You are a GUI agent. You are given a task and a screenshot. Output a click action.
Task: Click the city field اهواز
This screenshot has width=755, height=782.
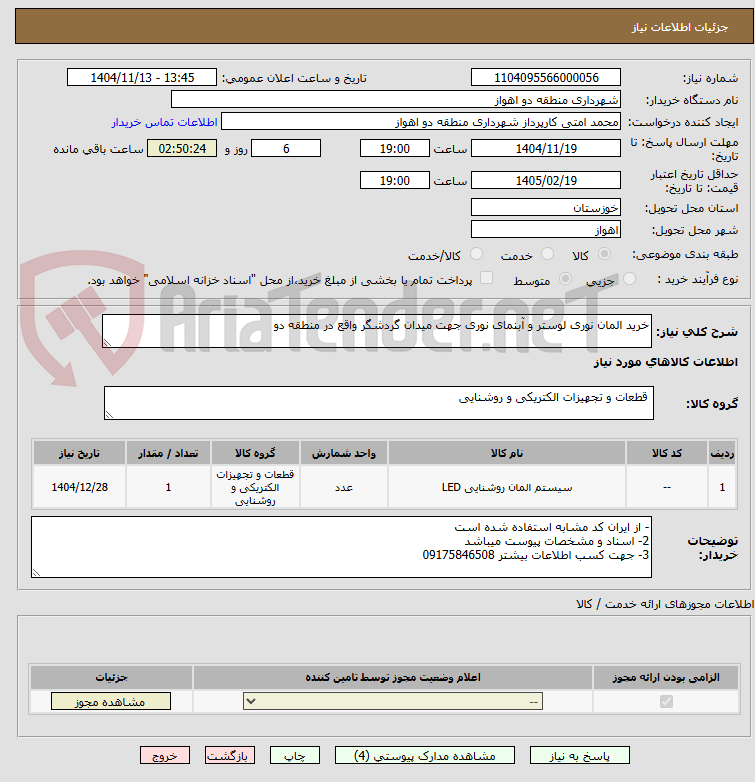pyautogui.click(x=546, y=229)
